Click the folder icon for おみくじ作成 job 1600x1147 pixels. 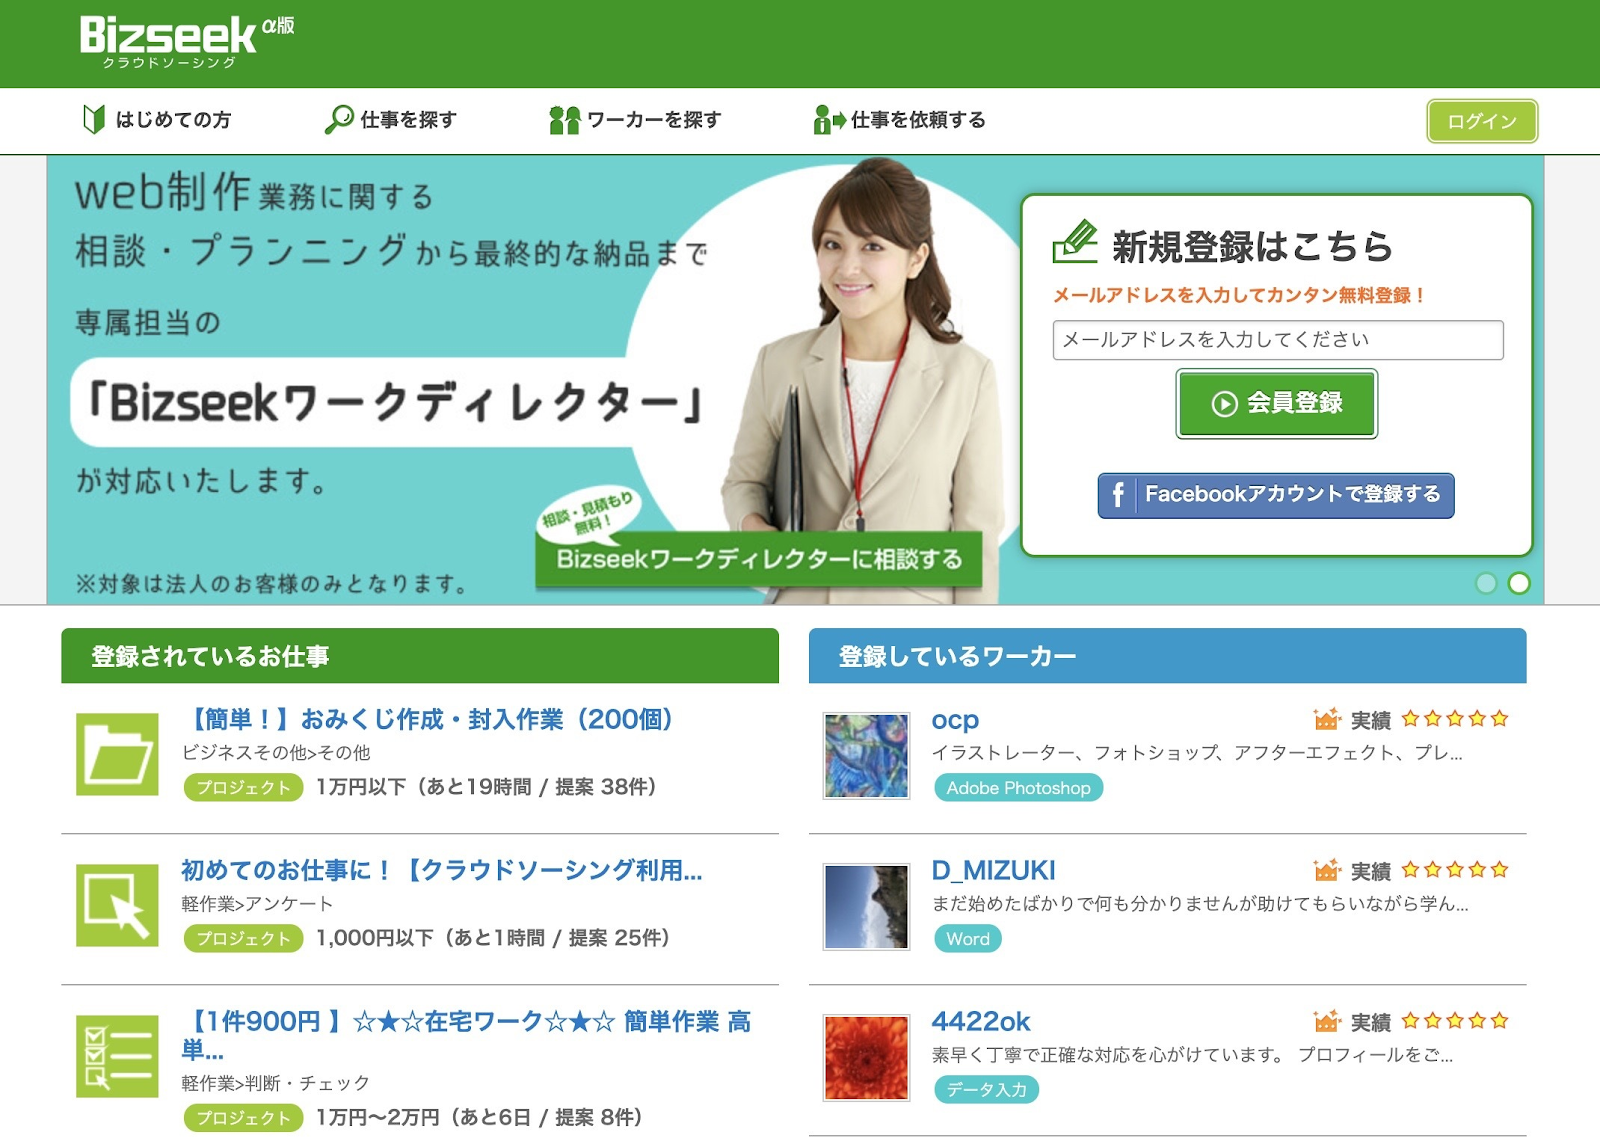click(x=117, y=754)
